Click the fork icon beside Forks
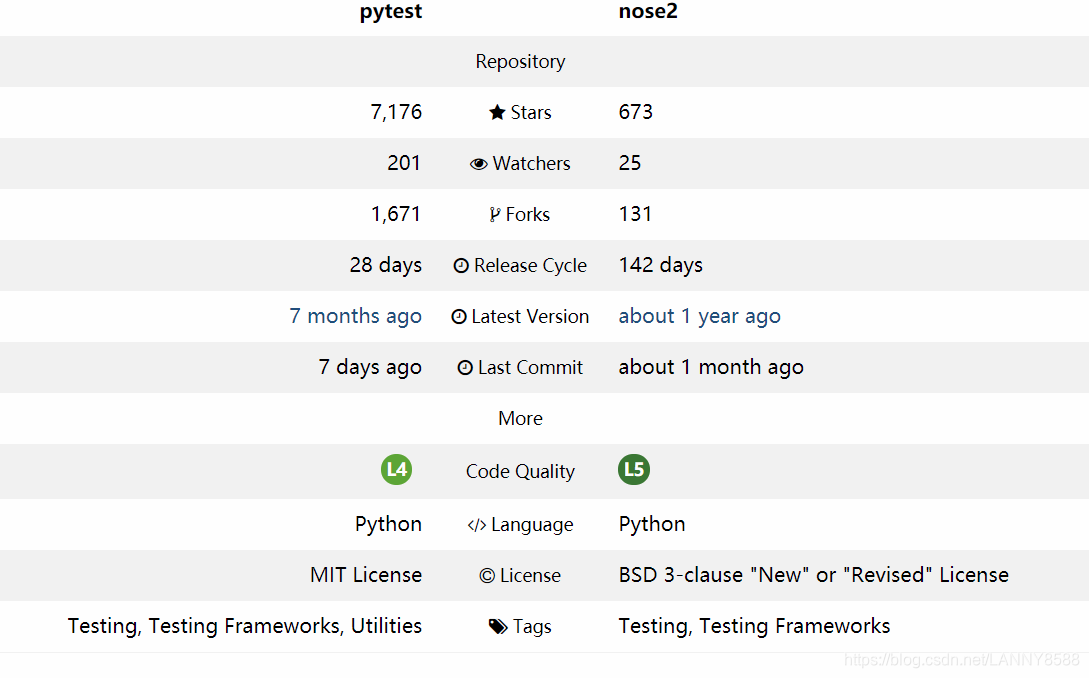This screenshot has height=678, width=1089. pyautogui.click(x=494, y=215)
